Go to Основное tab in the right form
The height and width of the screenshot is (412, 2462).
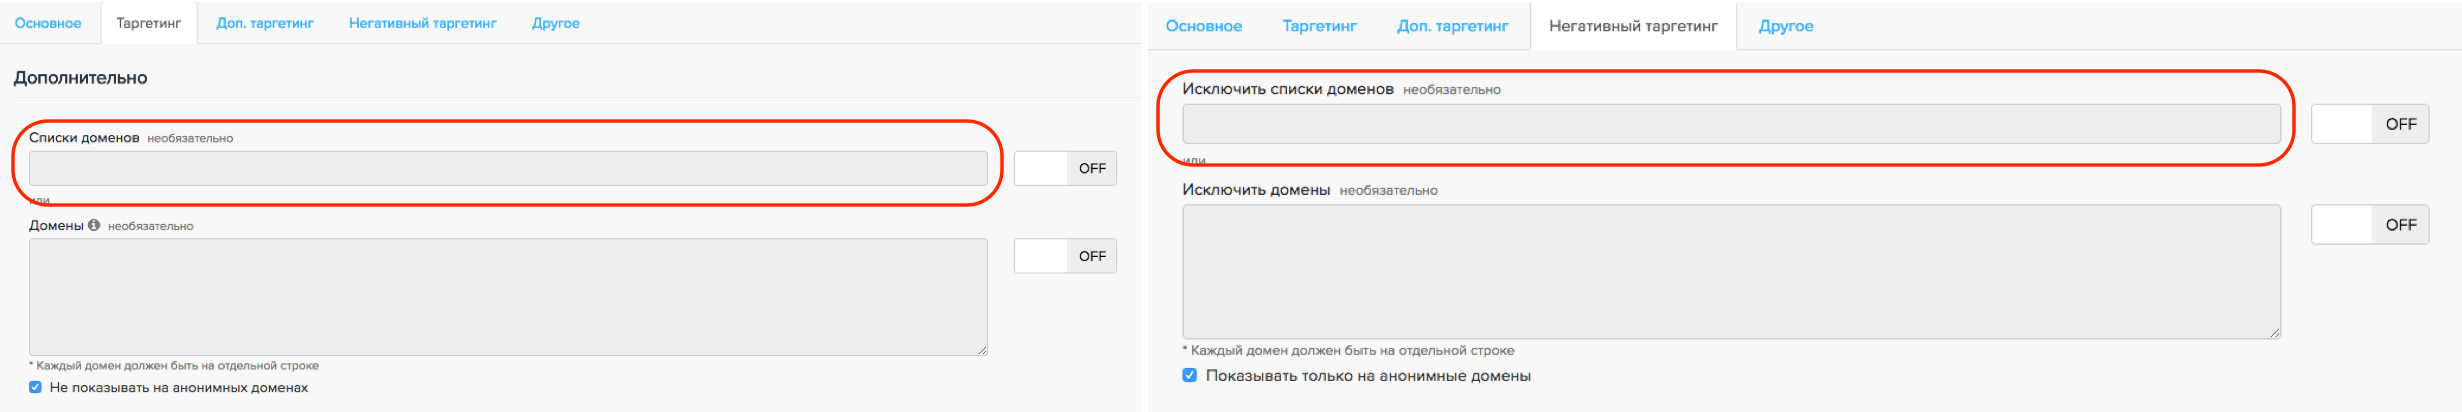(x=1204, y=26)
